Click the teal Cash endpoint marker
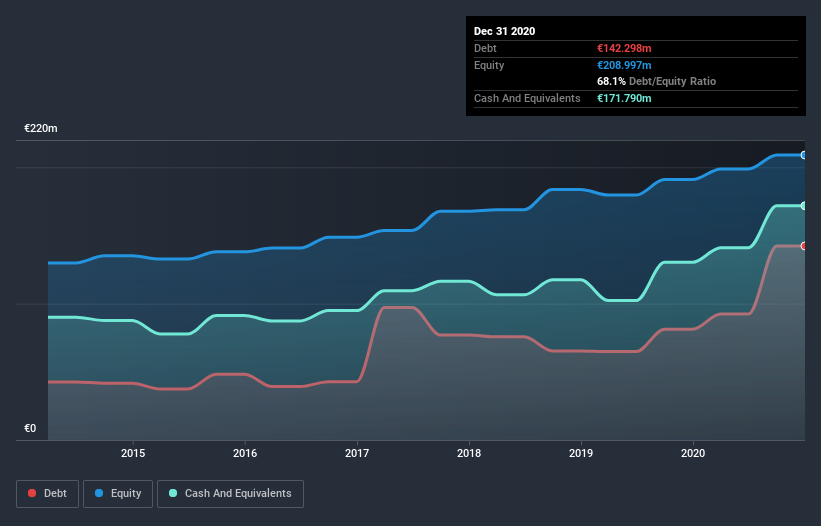This screenshot has width=821, height=526. coord(804,206)
